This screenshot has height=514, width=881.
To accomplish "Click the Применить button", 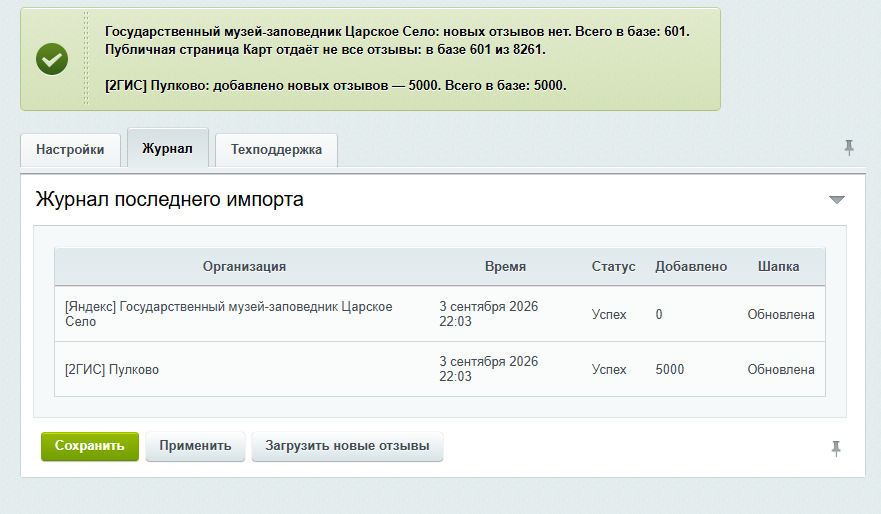I will 195,446.
